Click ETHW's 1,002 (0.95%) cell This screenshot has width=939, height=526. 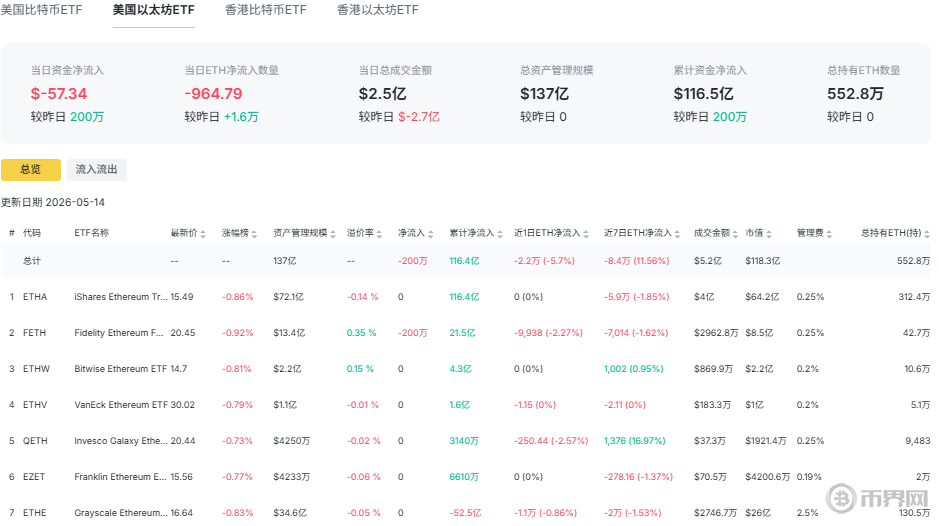634,368
